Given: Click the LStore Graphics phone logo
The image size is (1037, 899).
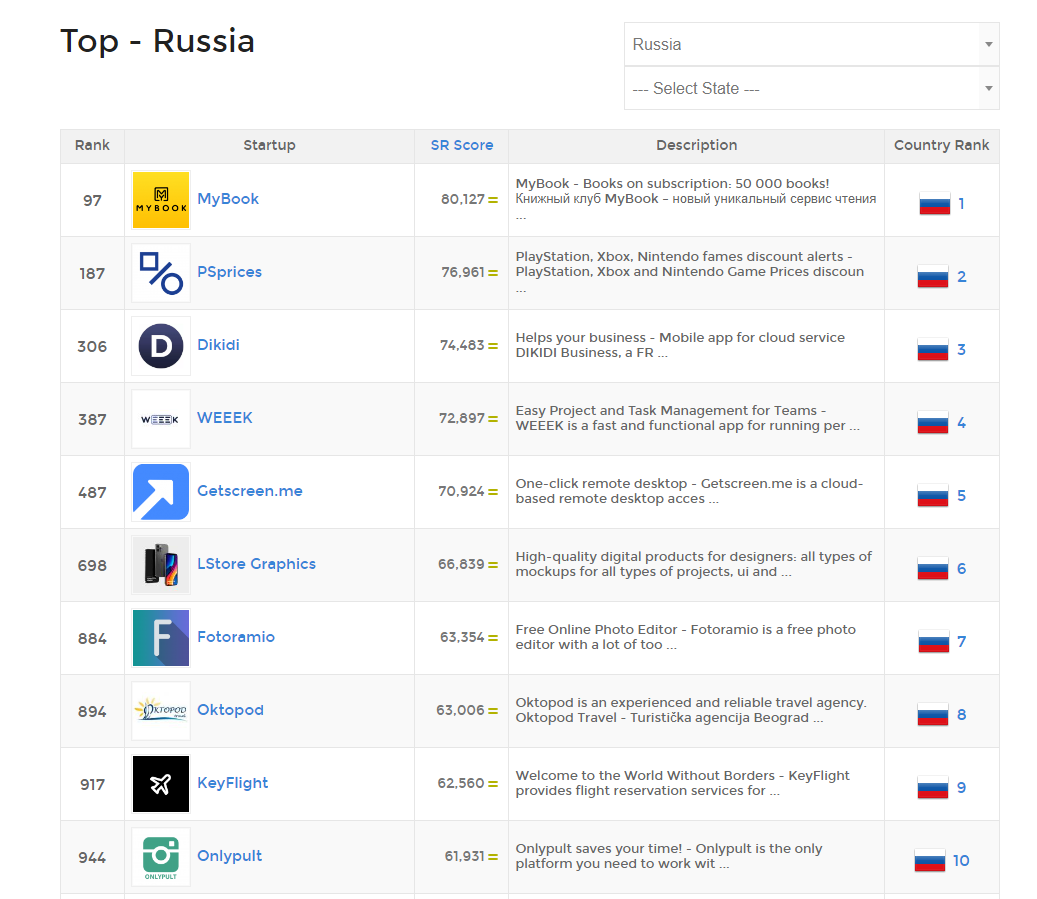Looking at the screenshot, I should click(161, 565).
